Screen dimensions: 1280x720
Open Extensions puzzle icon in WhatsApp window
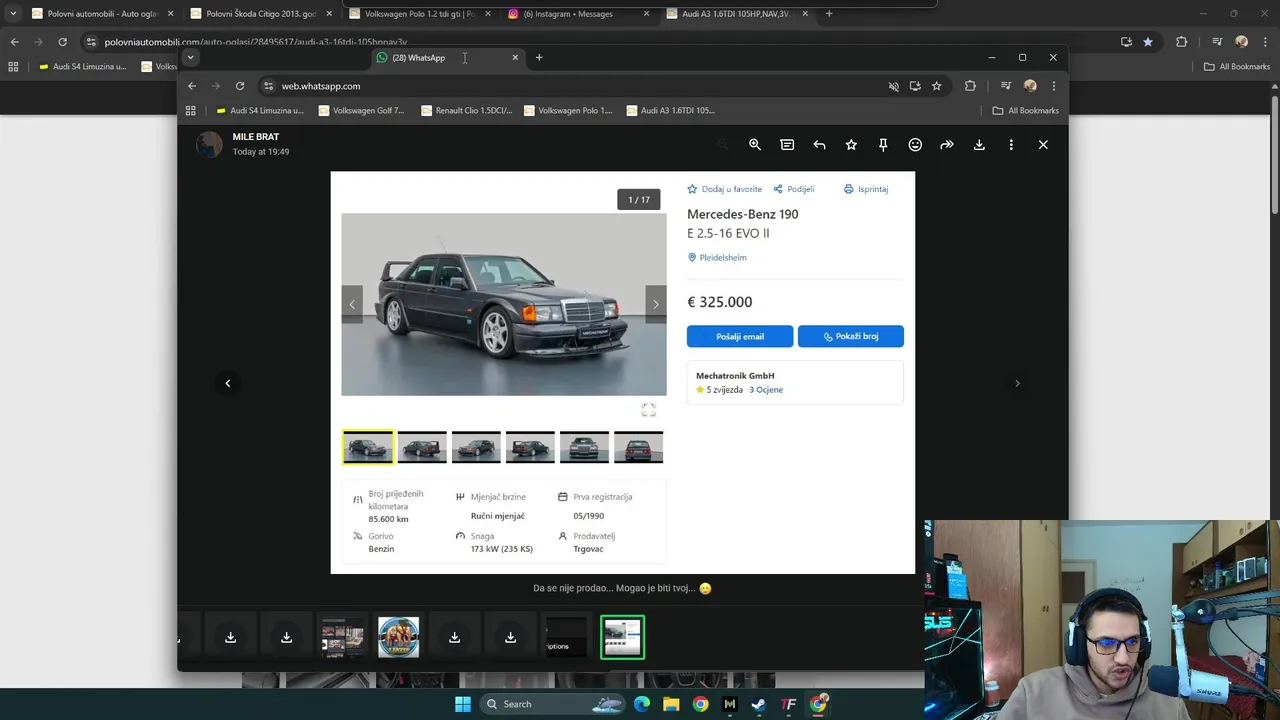pyautogui.click(x=970, y=86)
